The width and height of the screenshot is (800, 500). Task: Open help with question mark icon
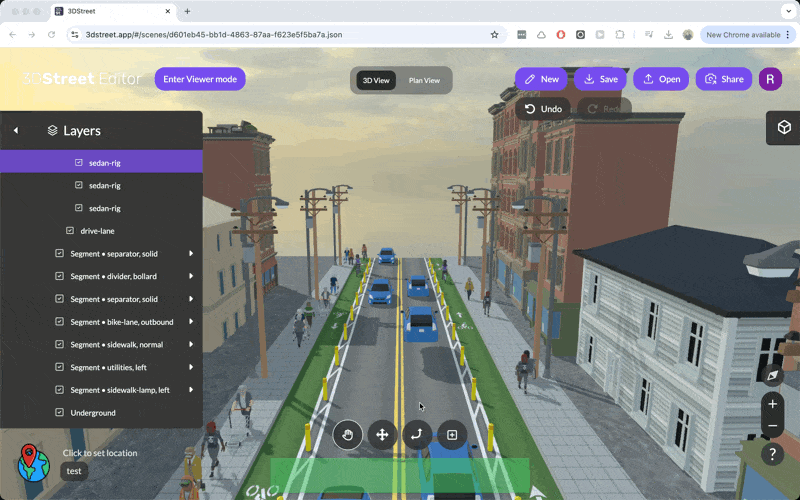(x=772, y=454)
